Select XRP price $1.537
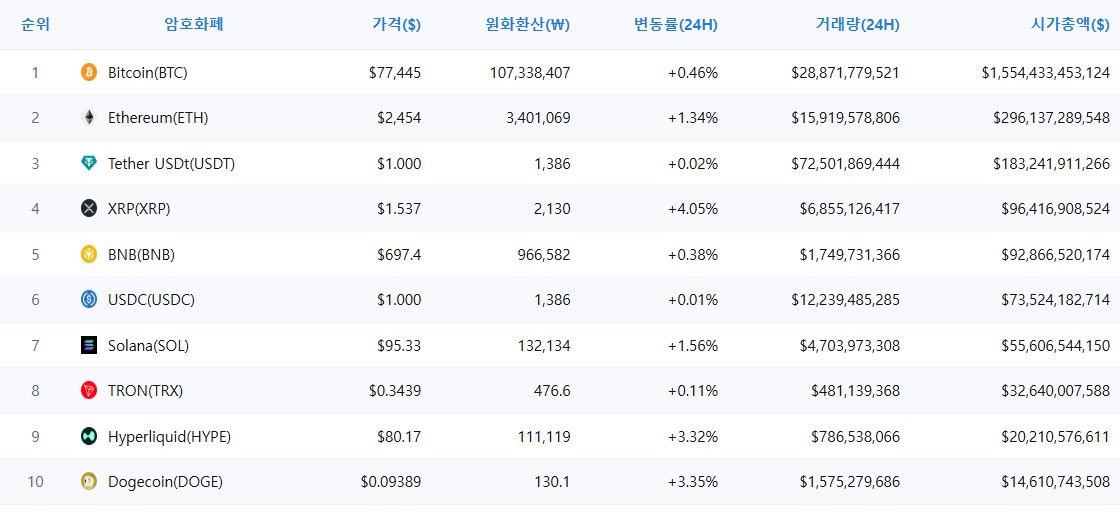This screenshot has width=1120, height=514. click(399, 208)
